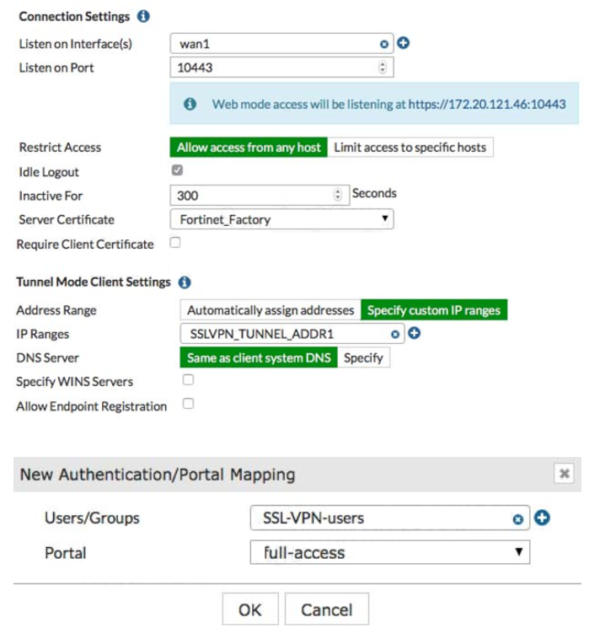Open the https://172.20.121.46:10443 link
600x639 pixels.
[x=487, y=104]
